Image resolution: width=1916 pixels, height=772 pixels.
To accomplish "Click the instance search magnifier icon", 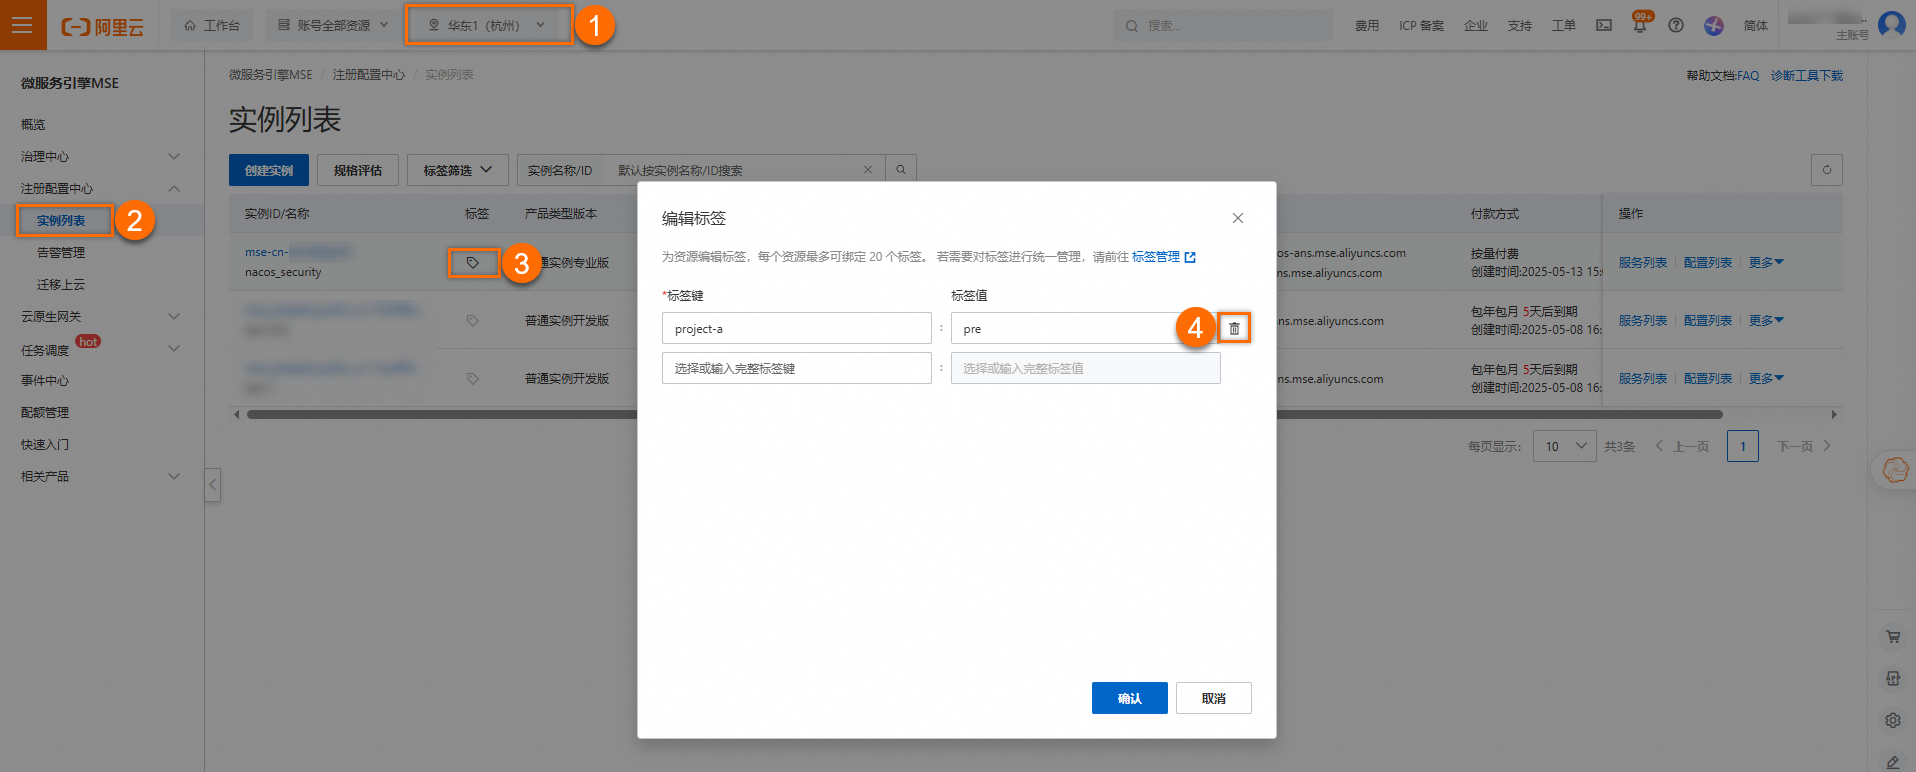I will pos(901,170).
